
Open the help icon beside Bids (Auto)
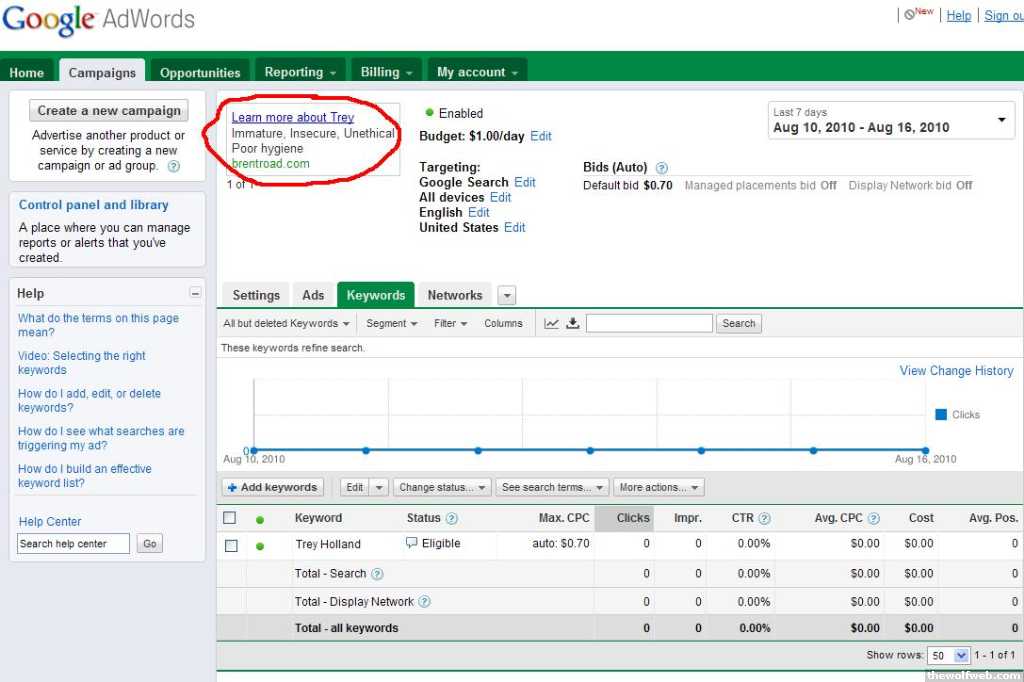click(x=661, y=168)
